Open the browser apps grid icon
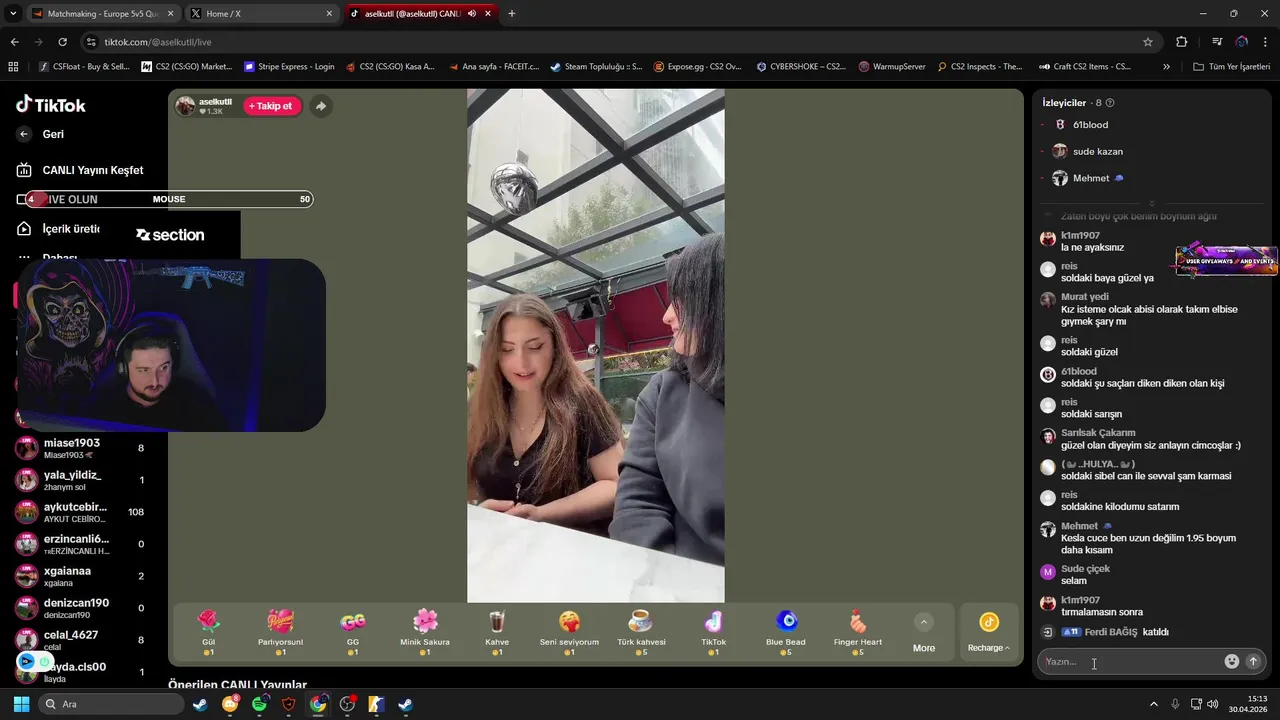 [x=13, y=67]
